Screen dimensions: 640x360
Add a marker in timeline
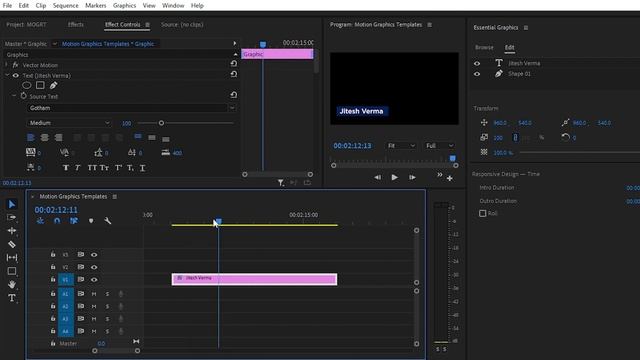pos(91,221)
